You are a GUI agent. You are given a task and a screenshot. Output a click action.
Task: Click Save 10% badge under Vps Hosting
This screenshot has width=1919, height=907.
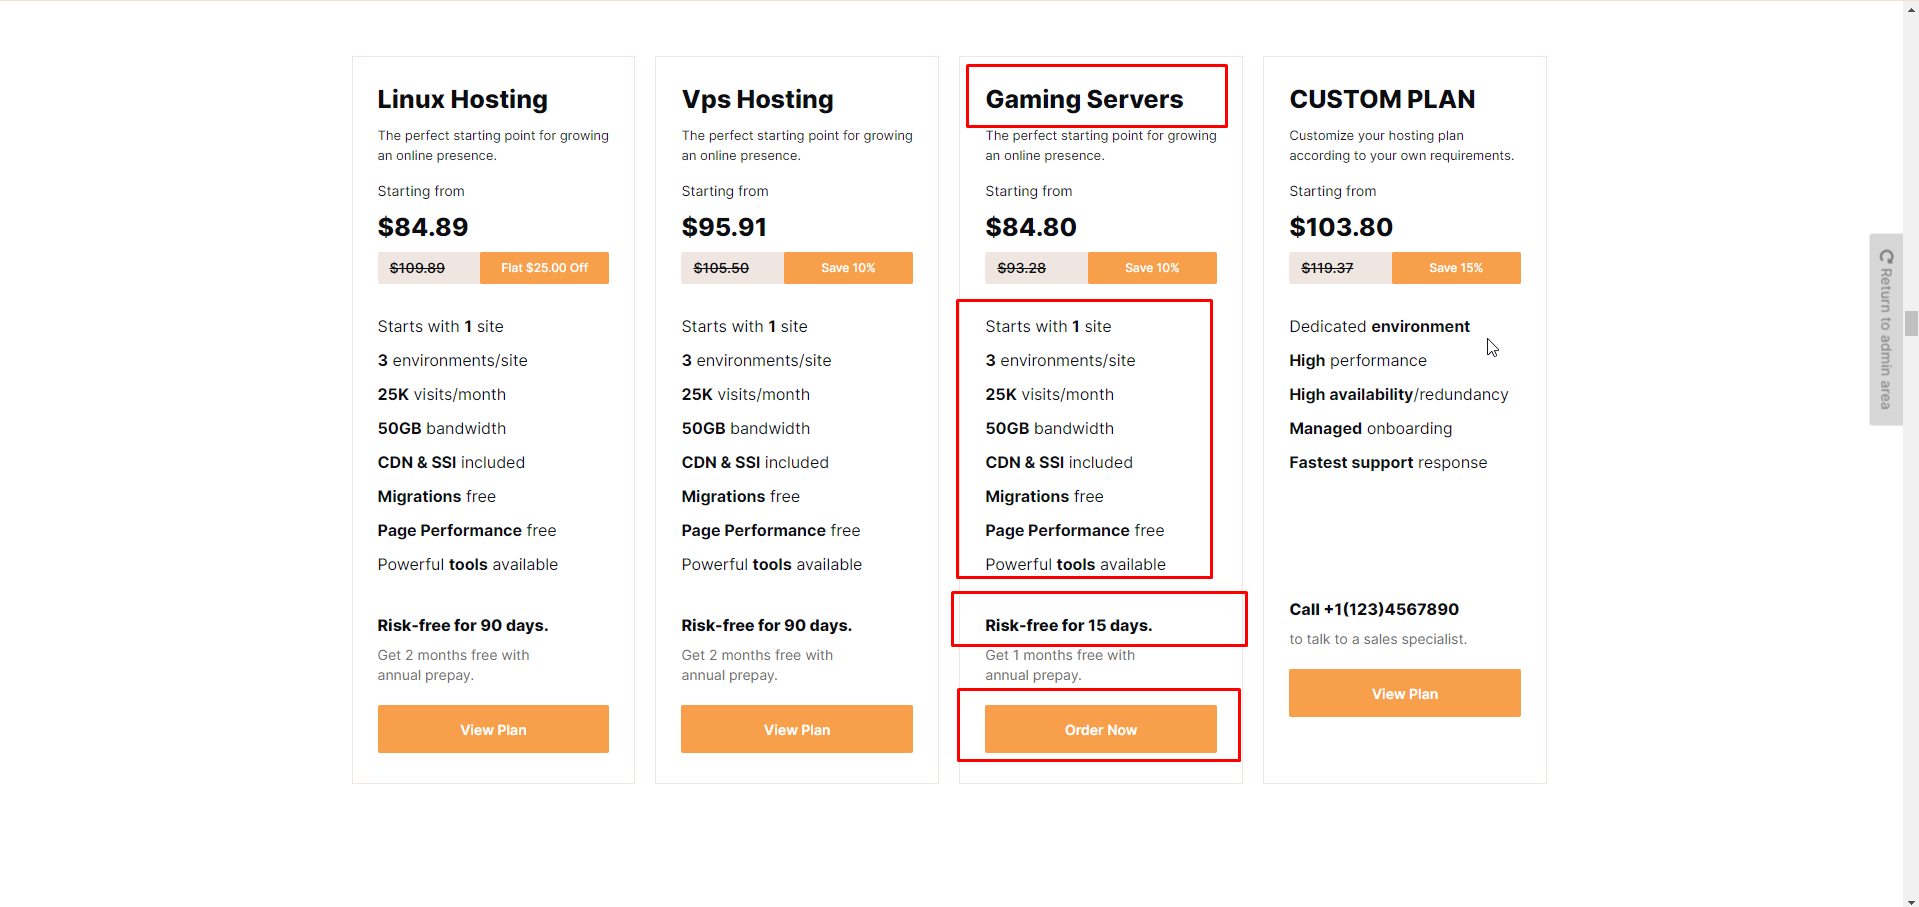848,268
